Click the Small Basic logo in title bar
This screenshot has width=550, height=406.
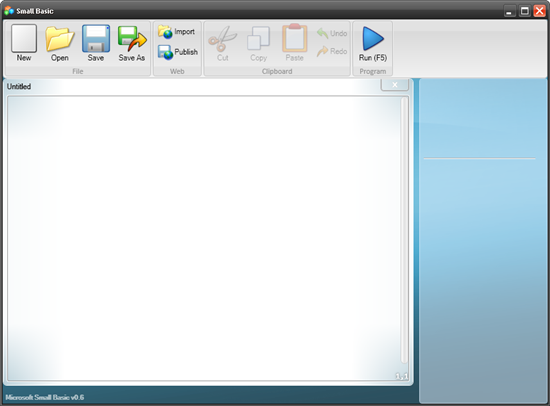pyautogui.click(x=9, y=11)
